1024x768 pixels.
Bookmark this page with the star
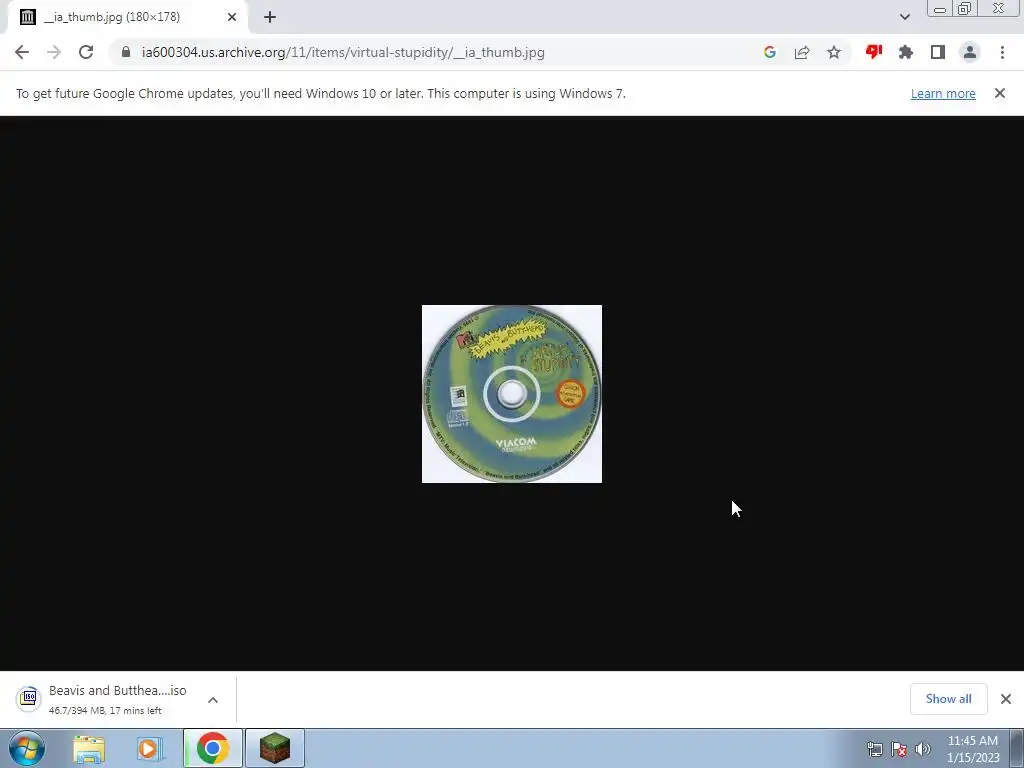click(x=834, y=52)
